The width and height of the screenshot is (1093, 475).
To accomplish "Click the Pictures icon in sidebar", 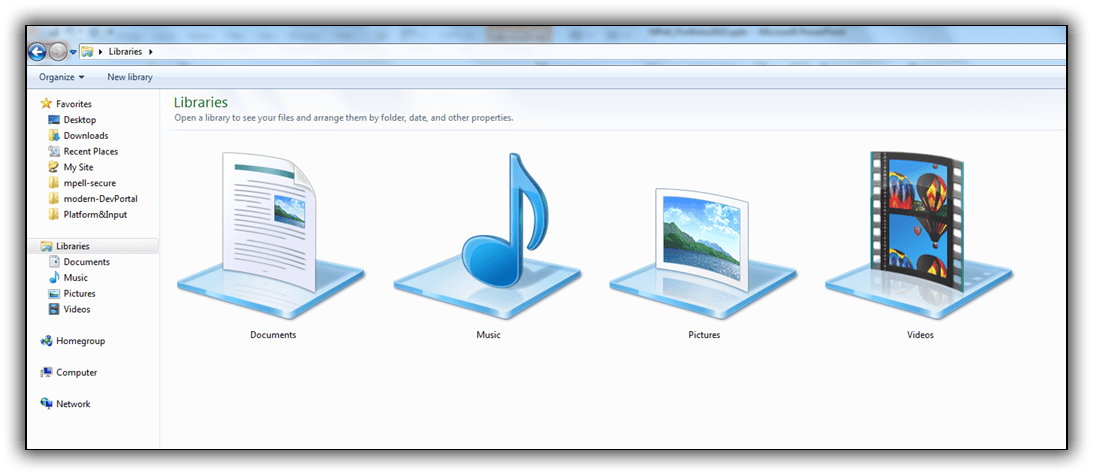I will 54,294.
